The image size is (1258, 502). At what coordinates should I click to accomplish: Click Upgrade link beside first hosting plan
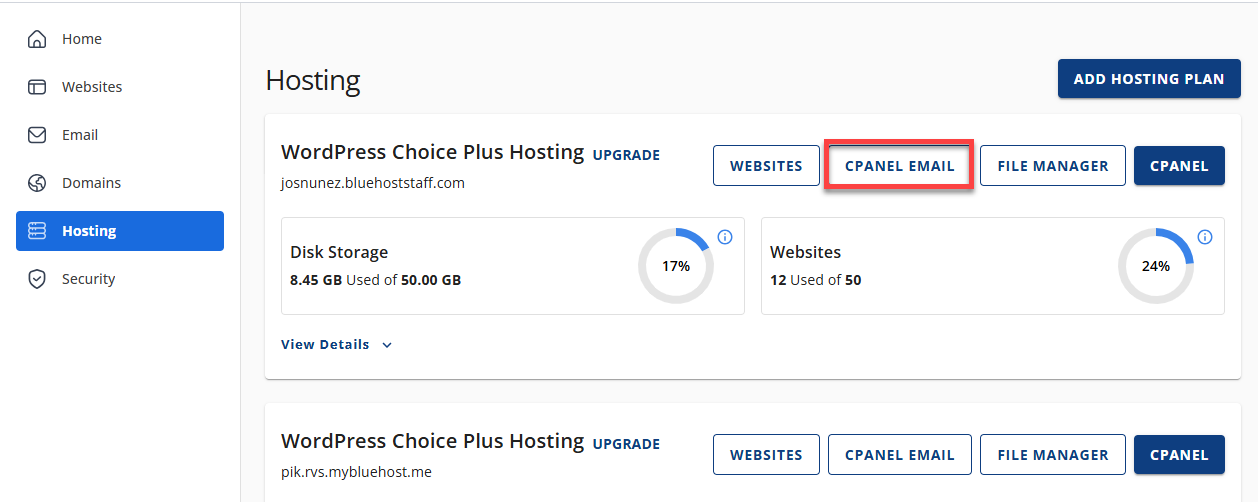pyautogui.click(x=626, y=155)
